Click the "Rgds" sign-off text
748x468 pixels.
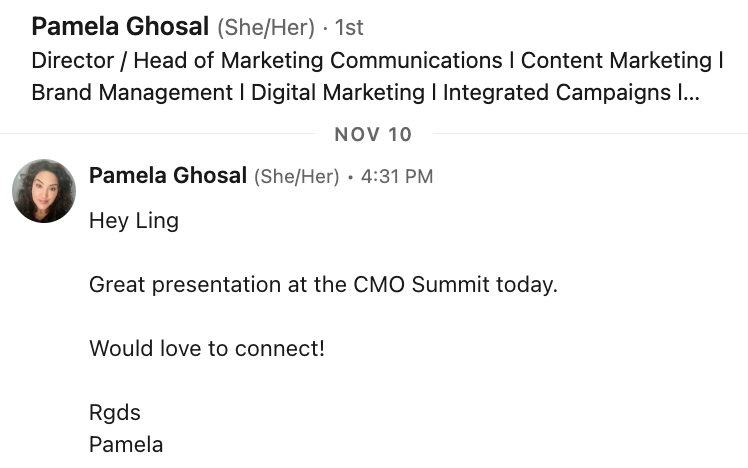(x=115, y=413)
